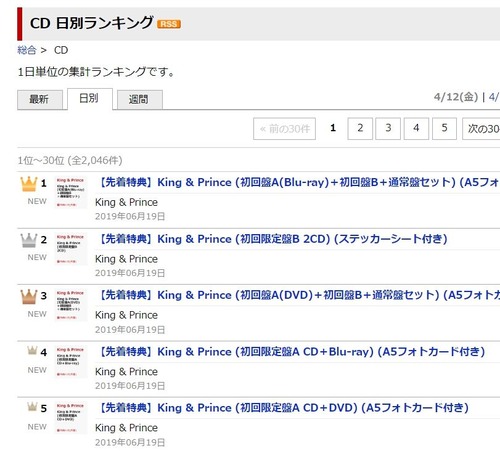Click artist name King & Prince under rank 2
The height and width of the screenshot is (451, 500).
click(x=126, y=259)
